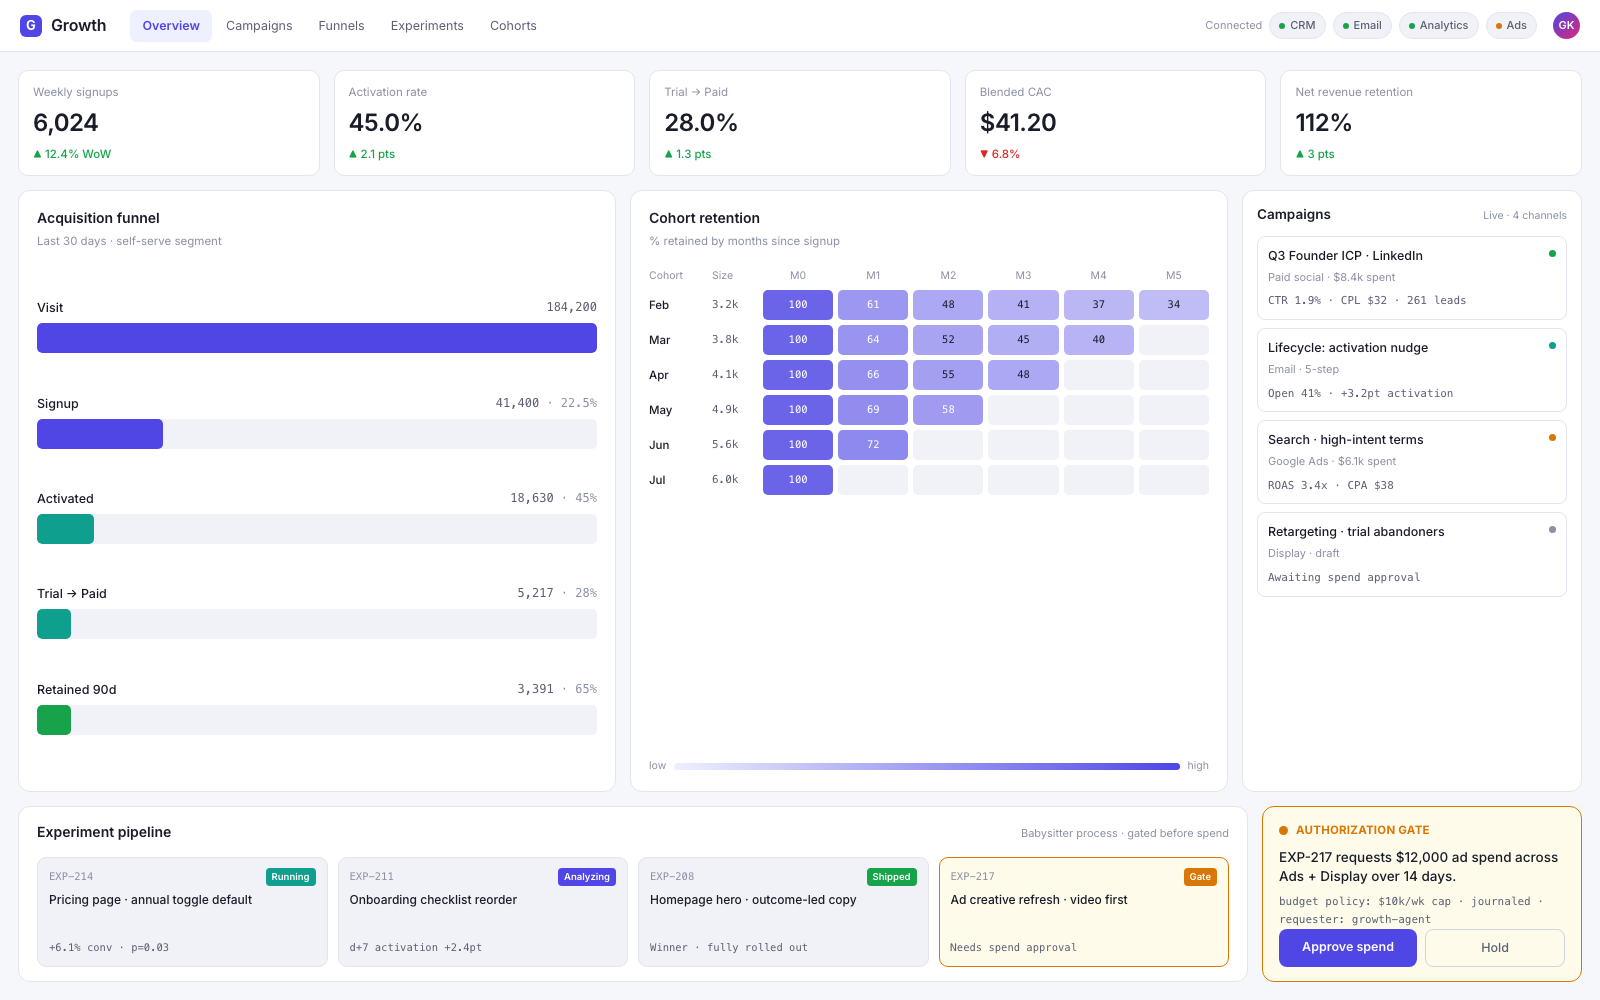Click the '184,200' visit count
The image size is (1600, 1000).
pos(572,307)
